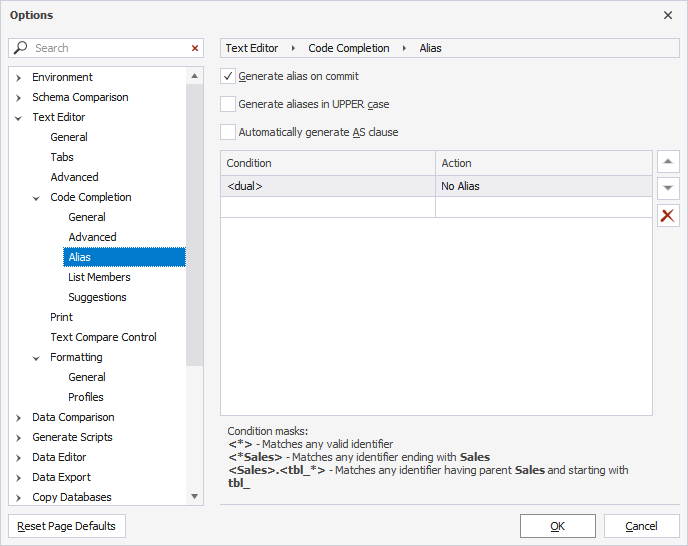Viewport: 688px width, 546px height.
Task: Clear the search box with the red X
Action: coord(195,48)
